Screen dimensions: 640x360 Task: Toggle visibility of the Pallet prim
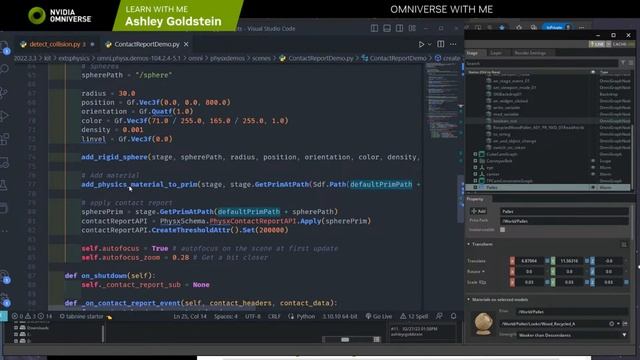pyautogui.click(x=593, y=187)
